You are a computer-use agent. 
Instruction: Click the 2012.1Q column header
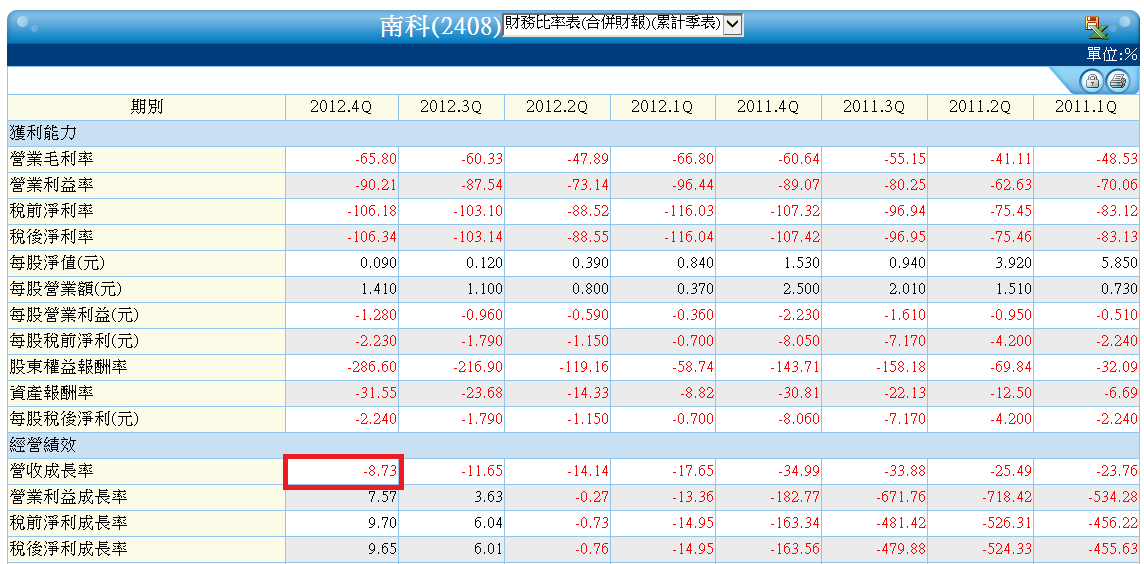point(662,107)
